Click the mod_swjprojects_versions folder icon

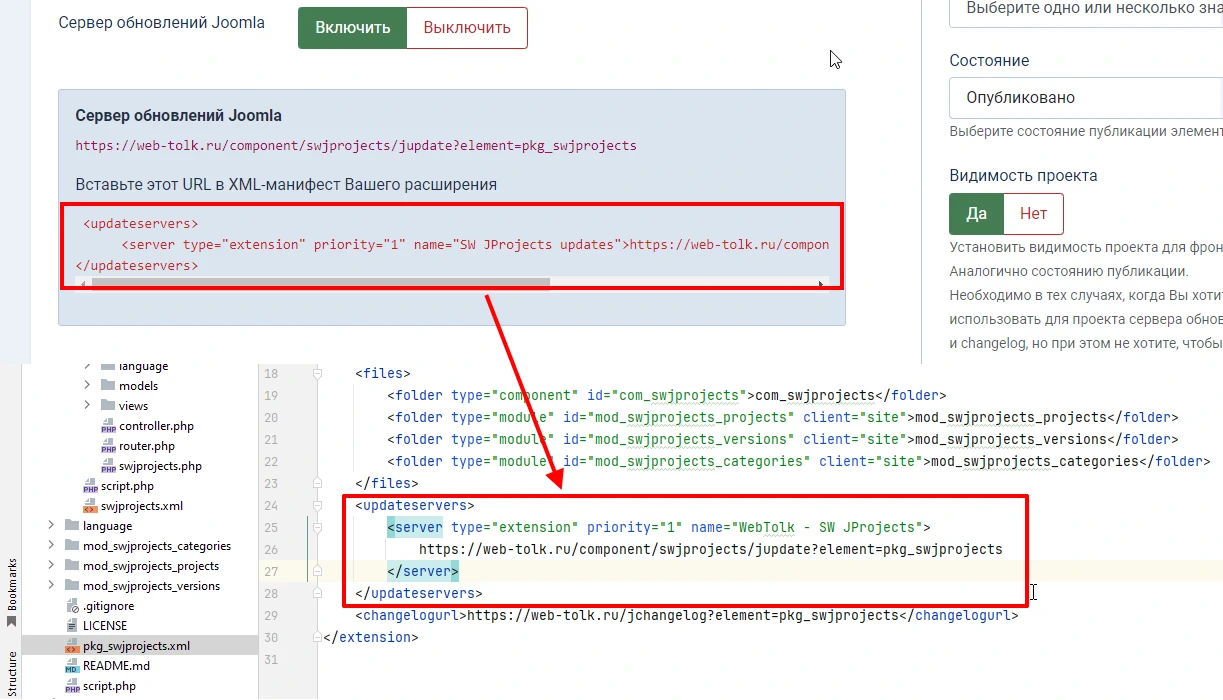[x=72, y=586]
